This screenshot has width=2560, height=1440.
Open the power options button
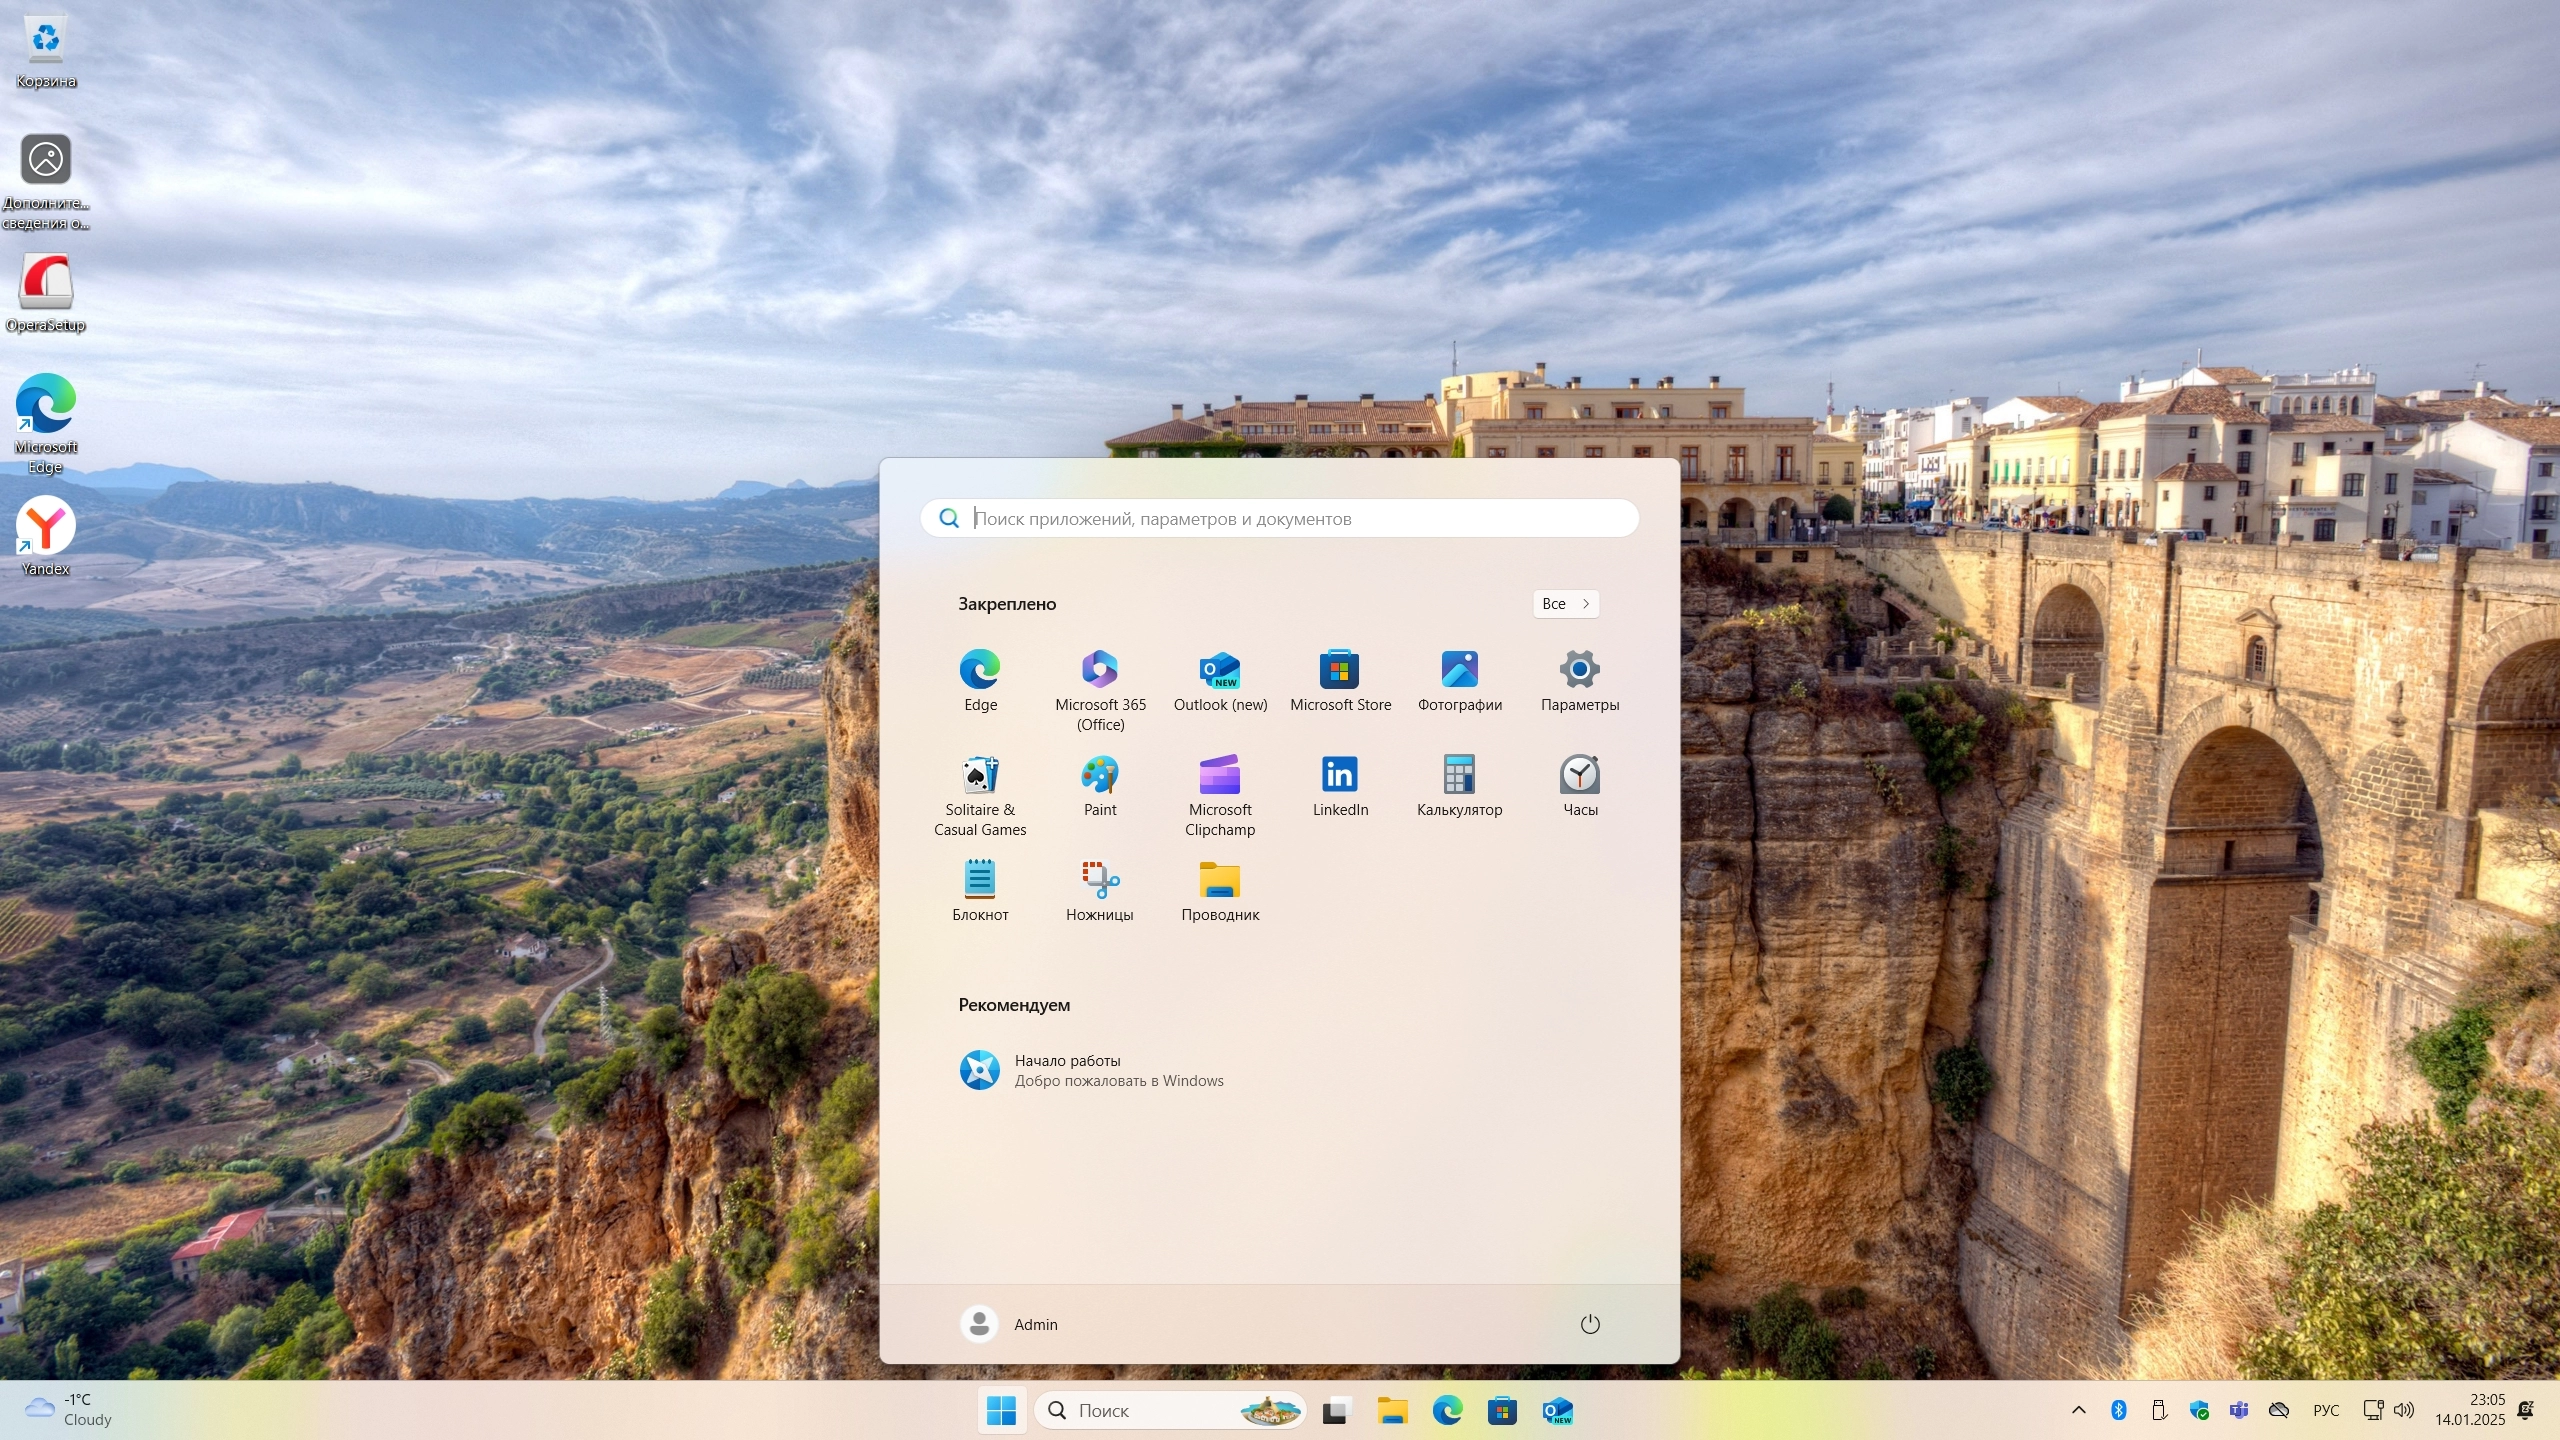click(1589, 1324)
